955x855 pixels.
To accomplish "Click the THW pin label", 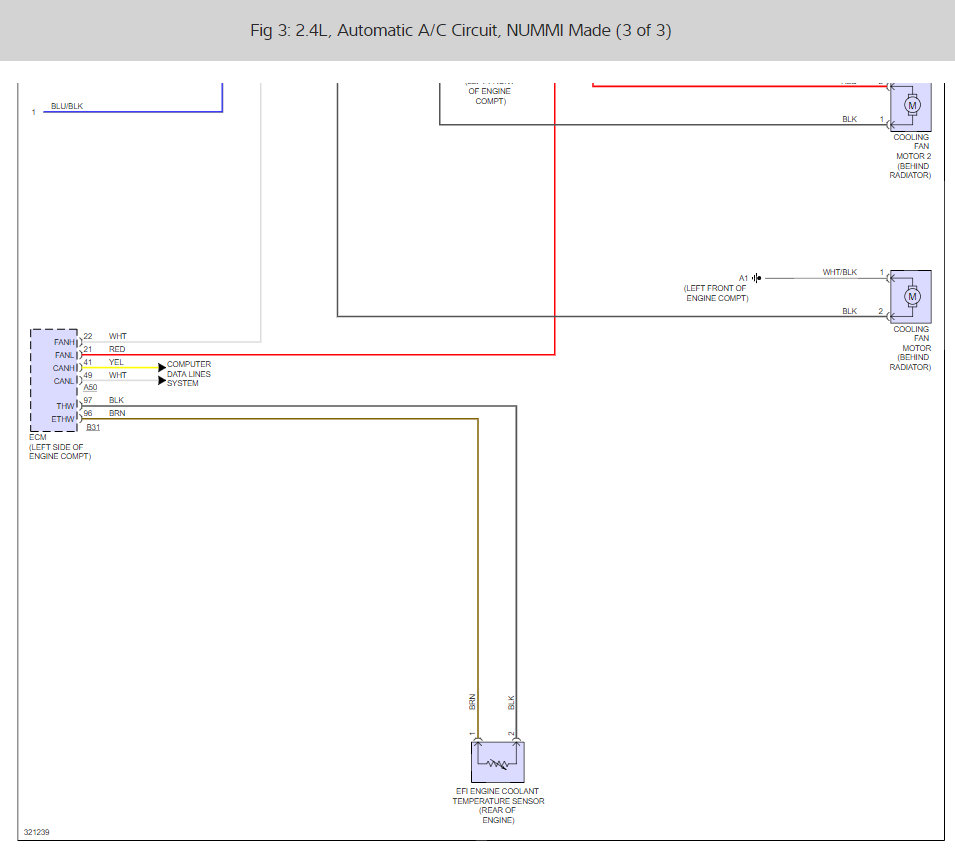I will point(65,406).
